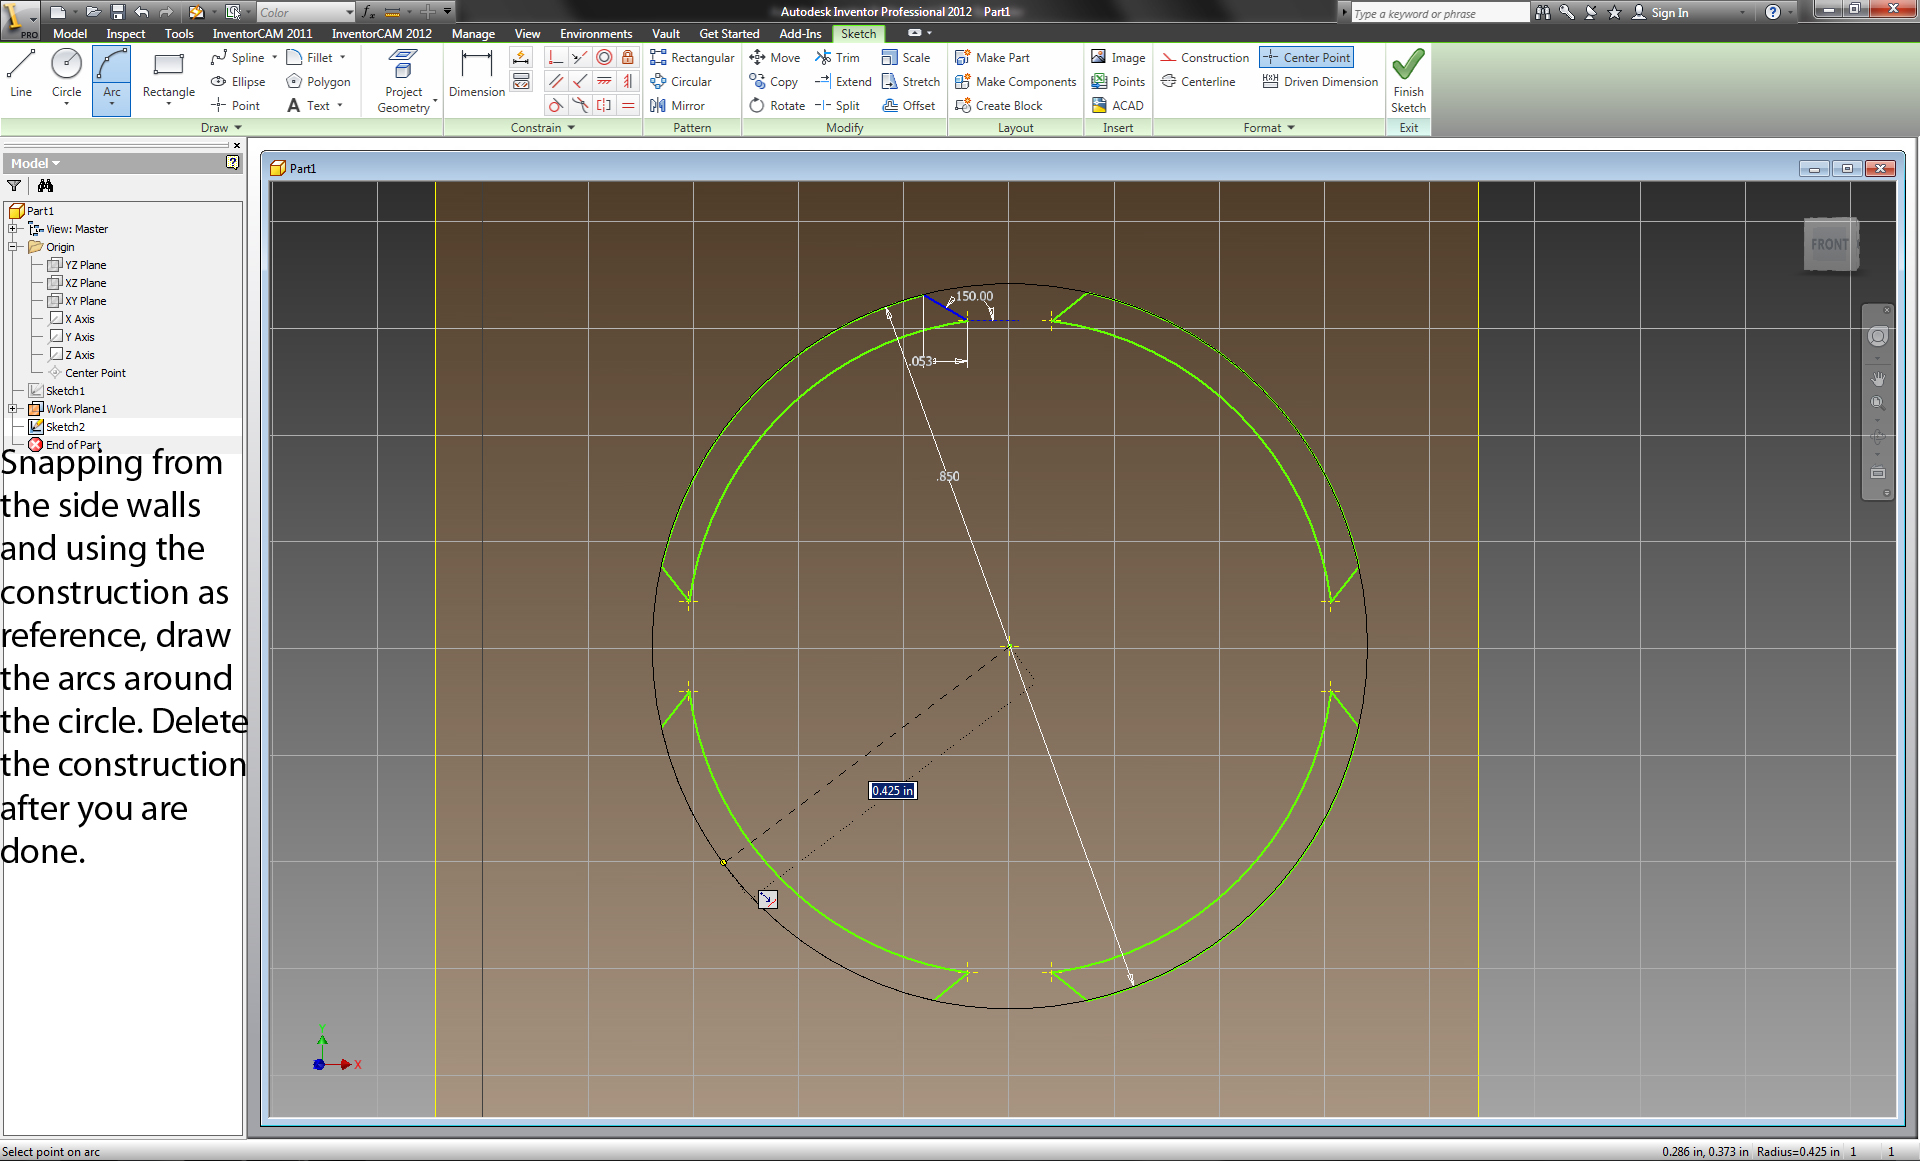Select the Rectangle tool
The width and height of the screenshot is (1920, 1161).
coord(168,74)
